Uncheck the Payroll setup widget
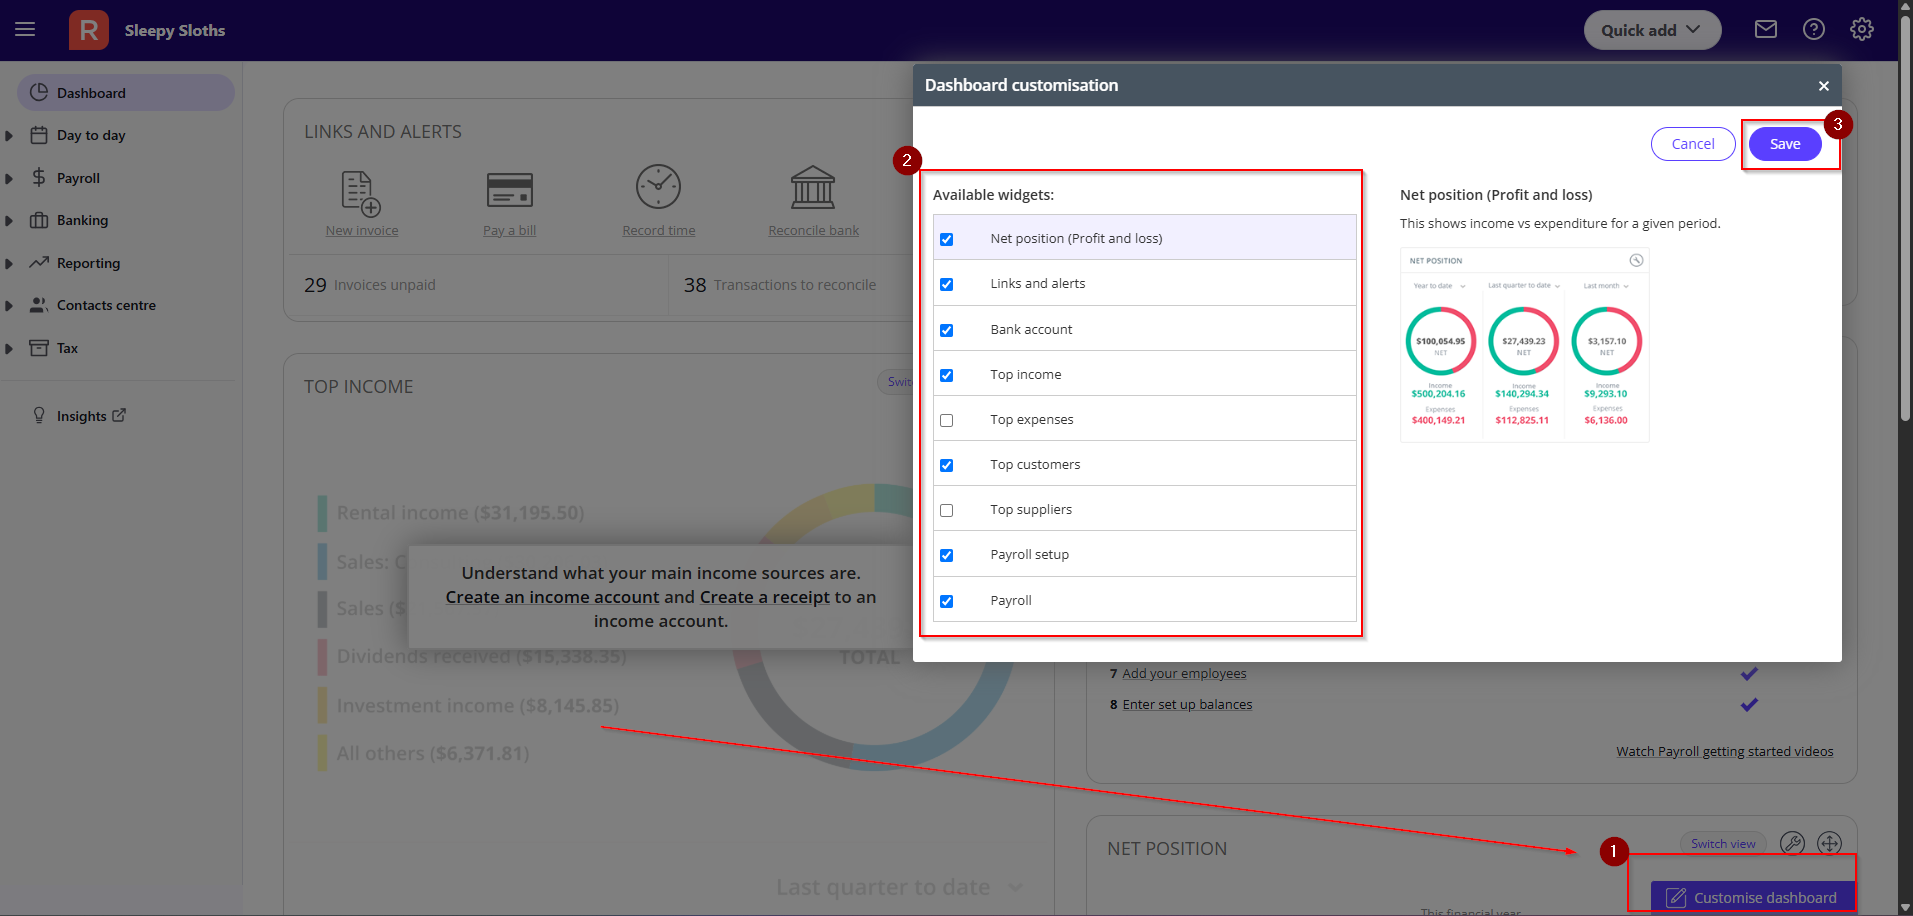This screenshot has width=1913, height=916. 946,555
